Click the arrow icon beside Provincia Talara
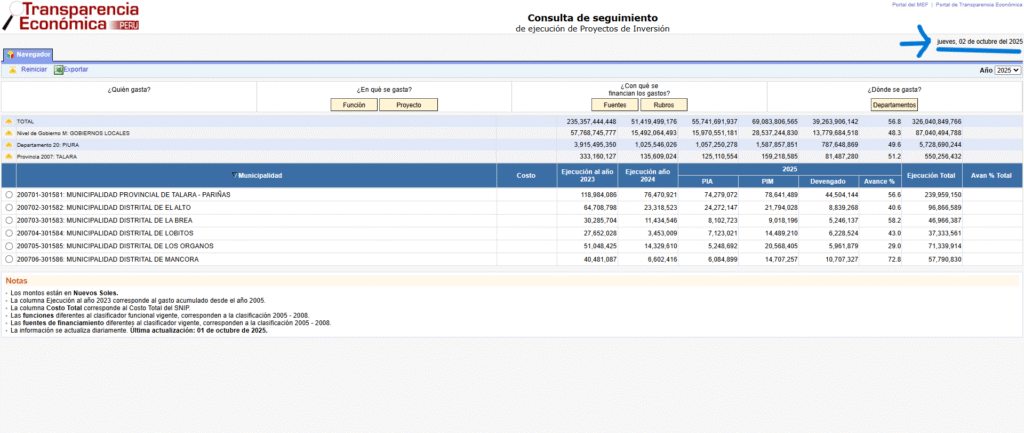 coord(9,157)
